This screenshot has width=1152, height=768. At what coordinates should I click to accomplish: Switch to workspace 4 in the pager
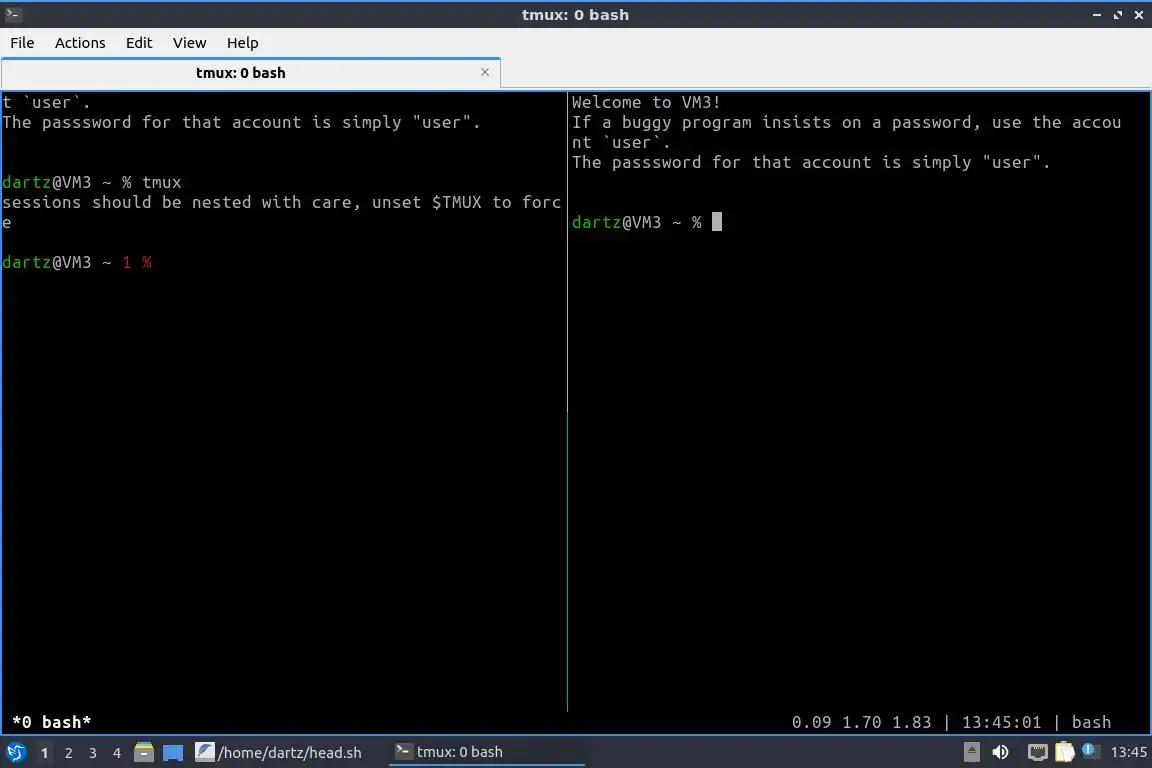(117, 753)
